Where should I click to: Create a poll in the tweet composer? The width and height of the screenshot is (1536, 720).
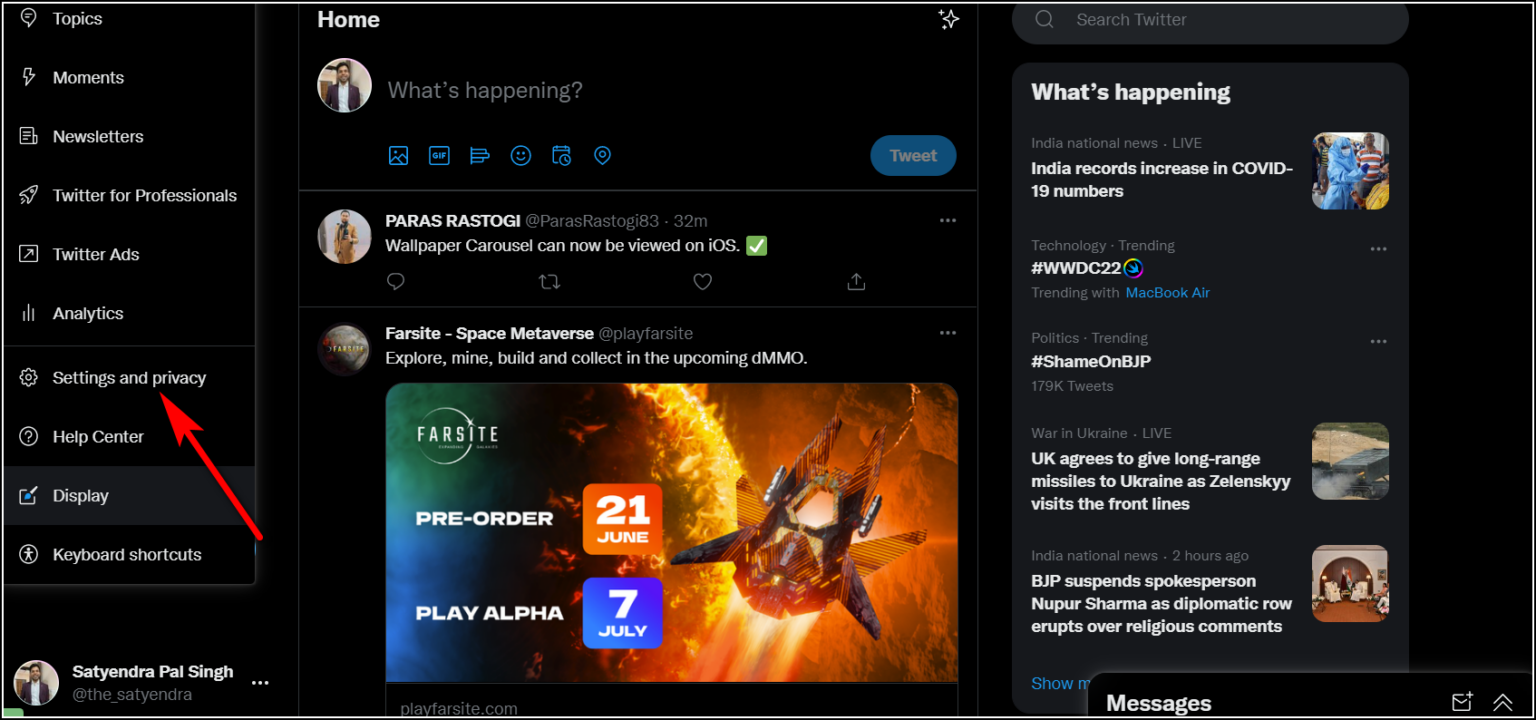(480, 155)
